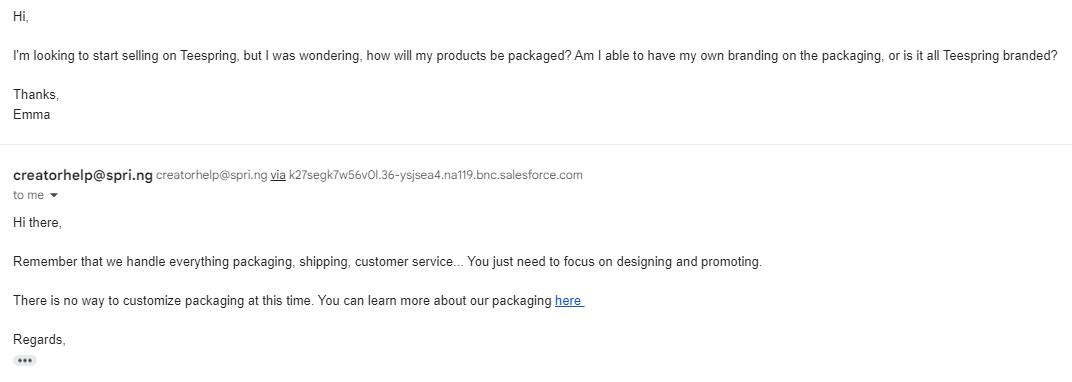This screenshot has width=1072, height=382.
Task: Click the sentence about selling on Teespring
Action: (x=535, y=56)
